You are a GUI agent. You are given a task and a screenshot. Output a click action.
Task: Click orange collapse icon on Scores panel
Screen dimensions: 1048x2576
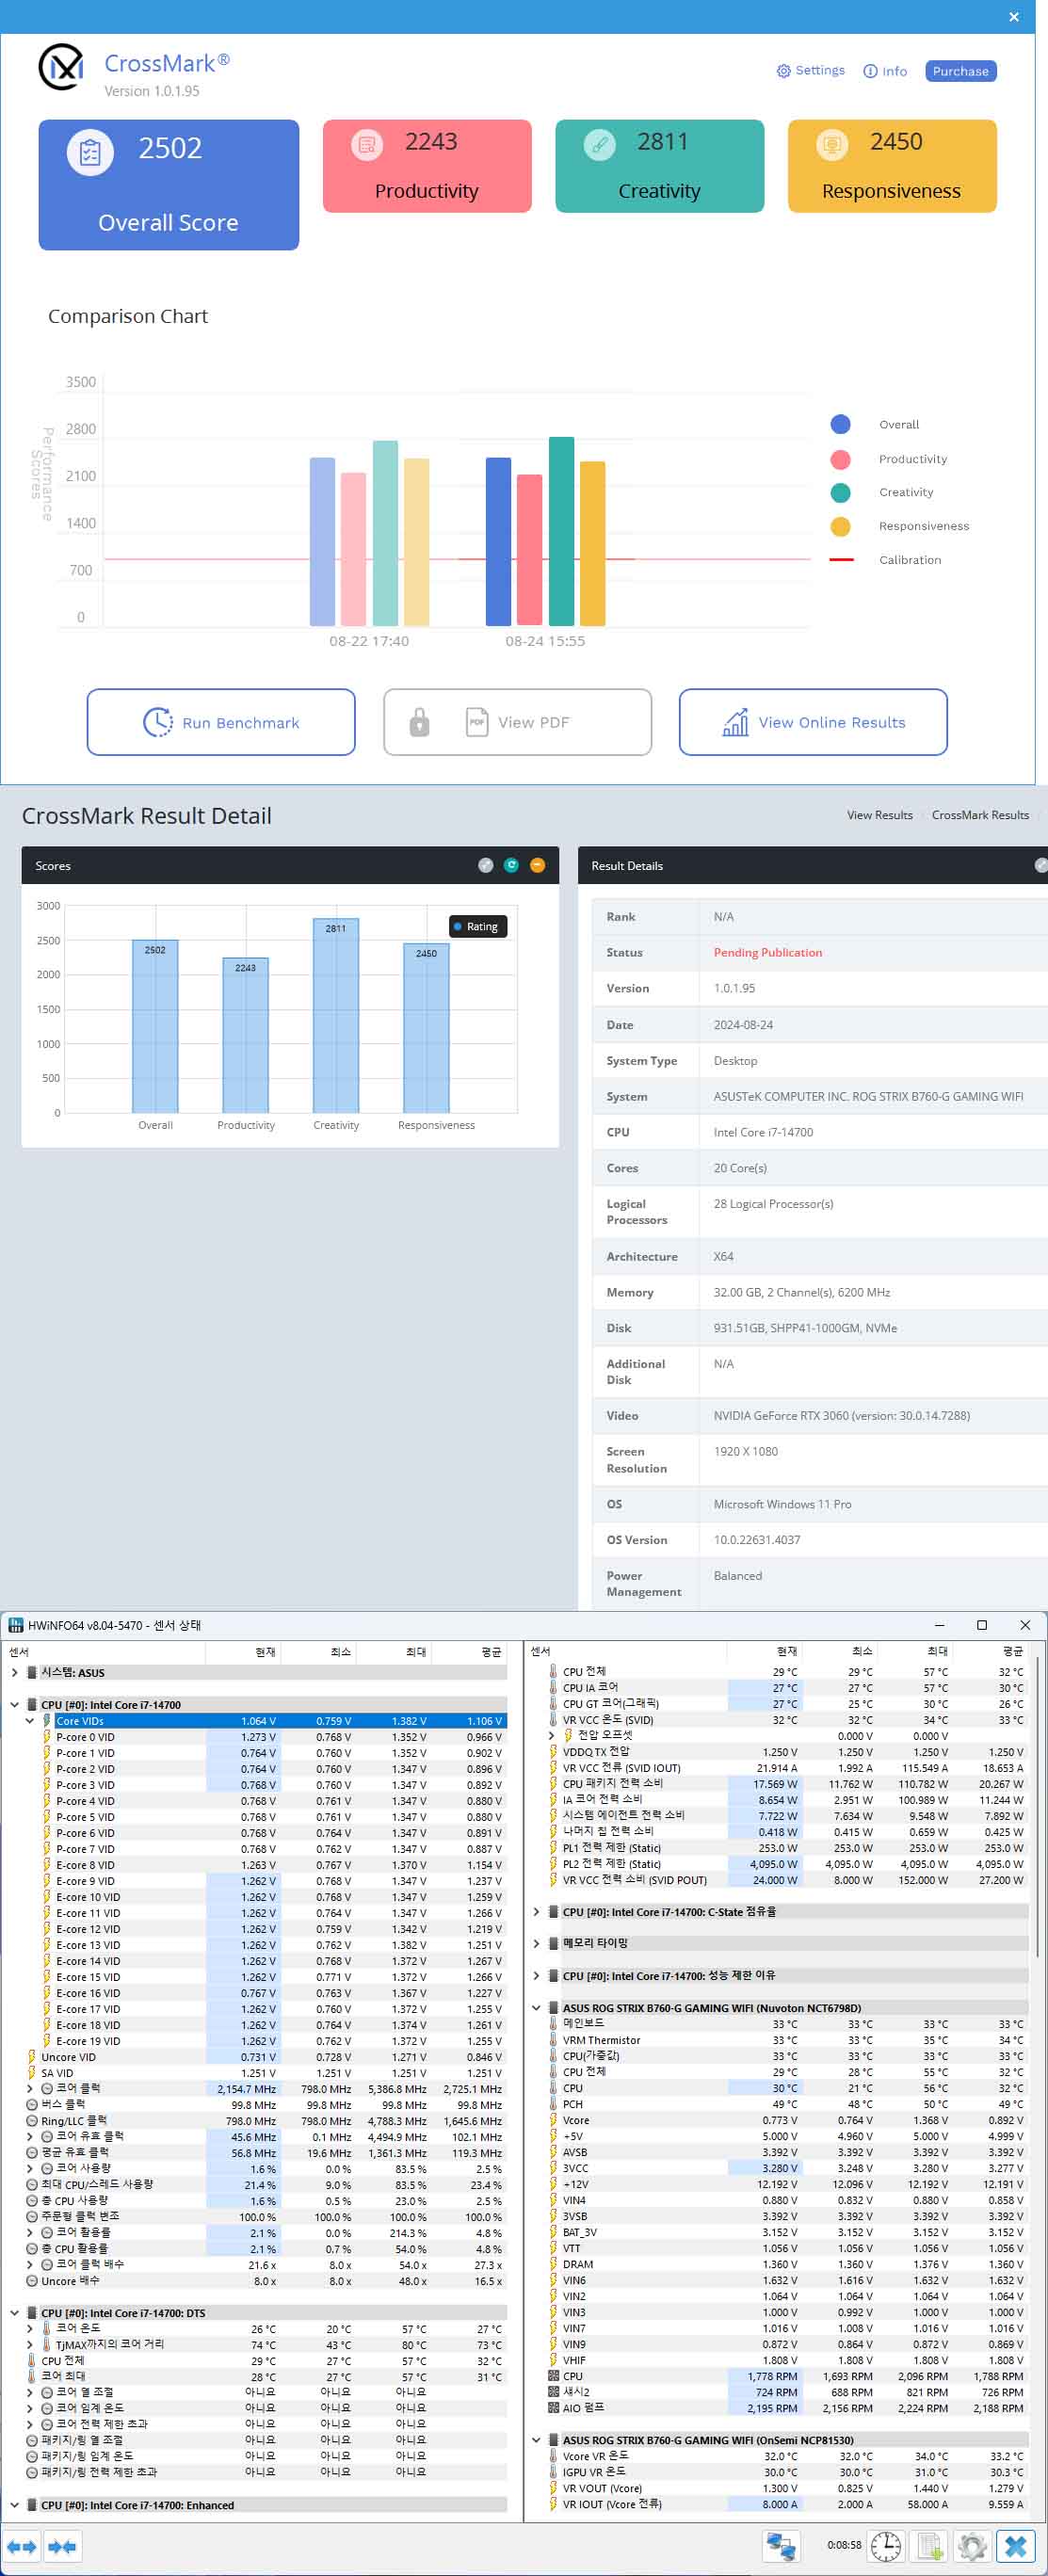click(537, 865)
